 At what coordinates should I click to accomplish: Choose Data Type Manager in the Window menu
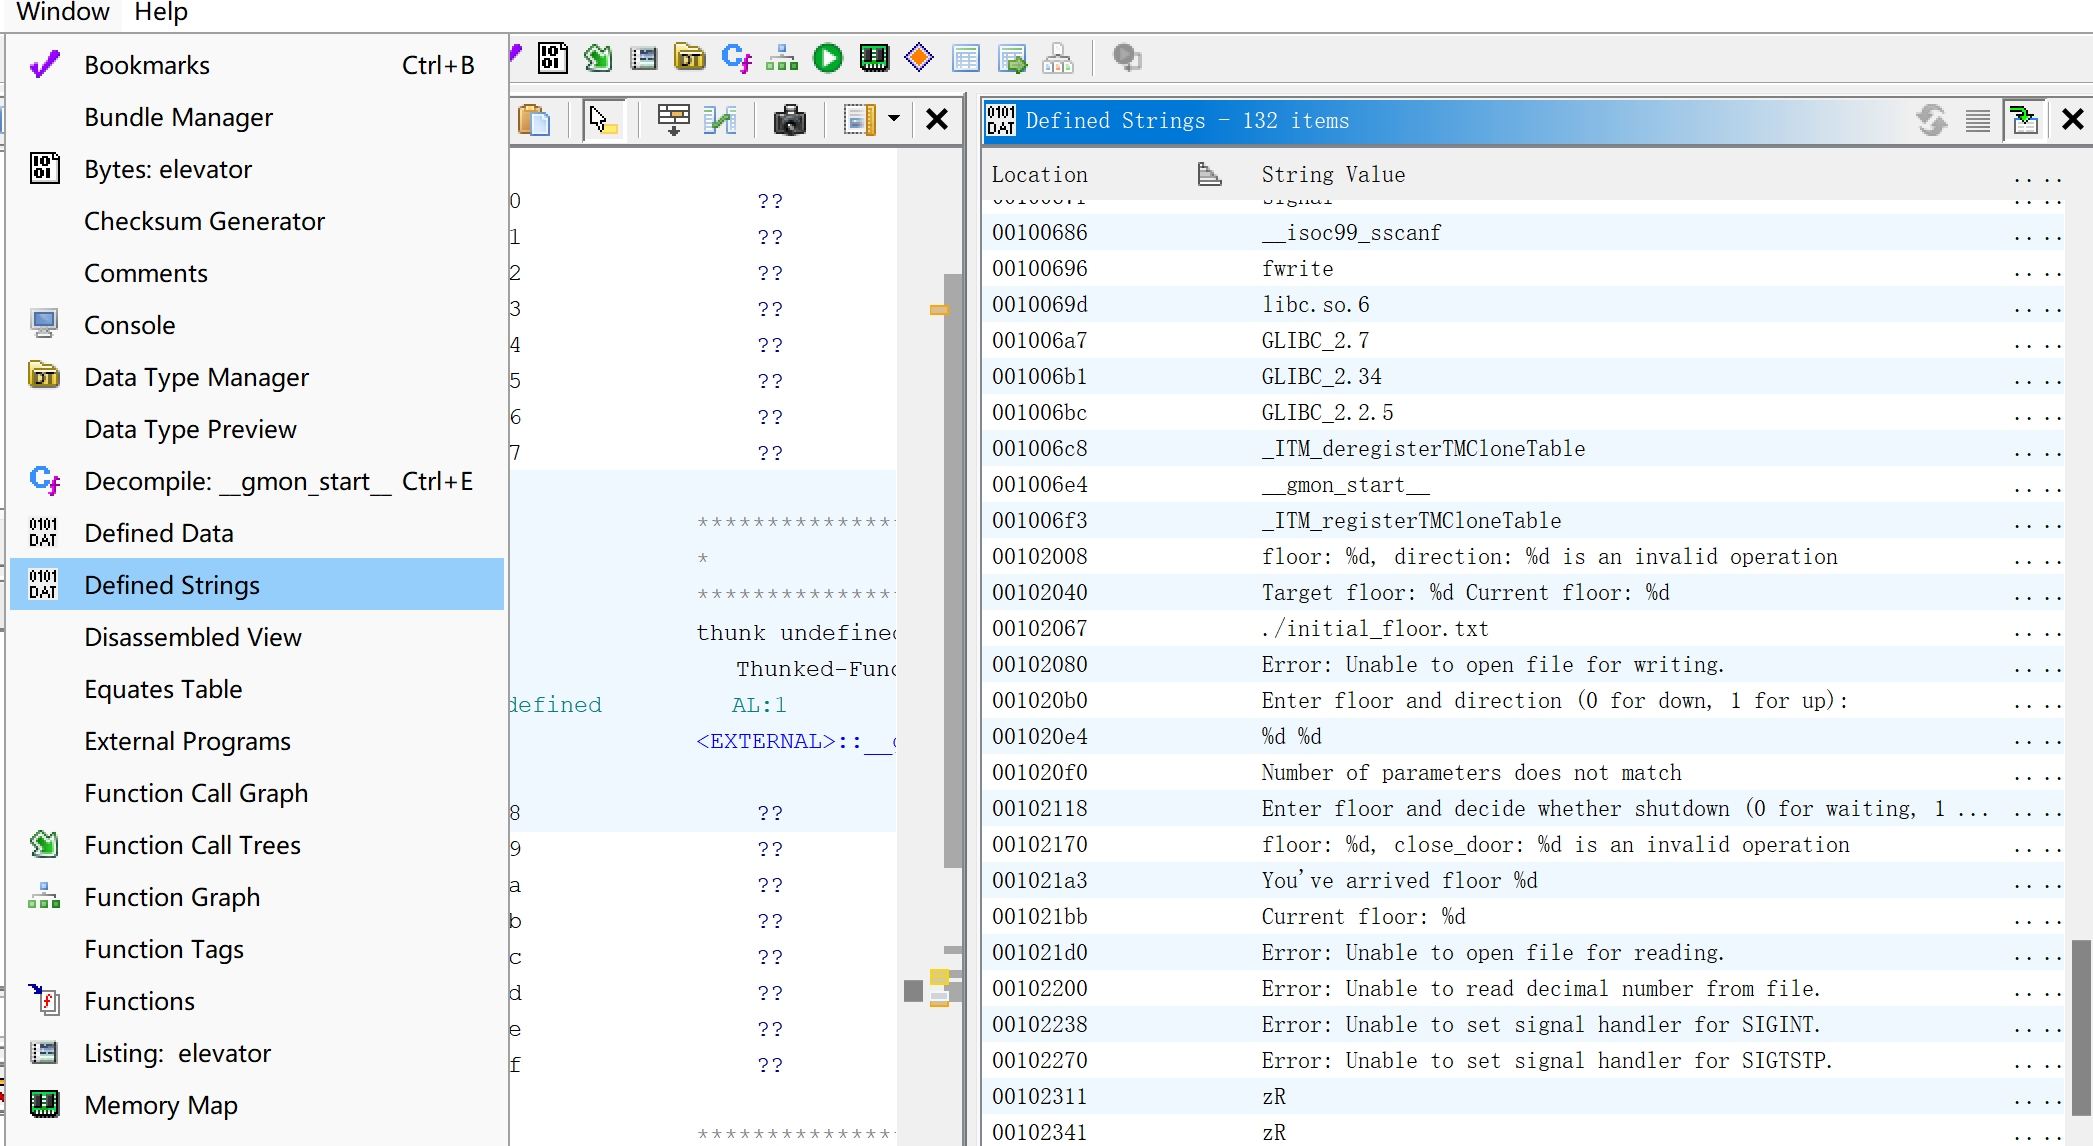[256, 377]
